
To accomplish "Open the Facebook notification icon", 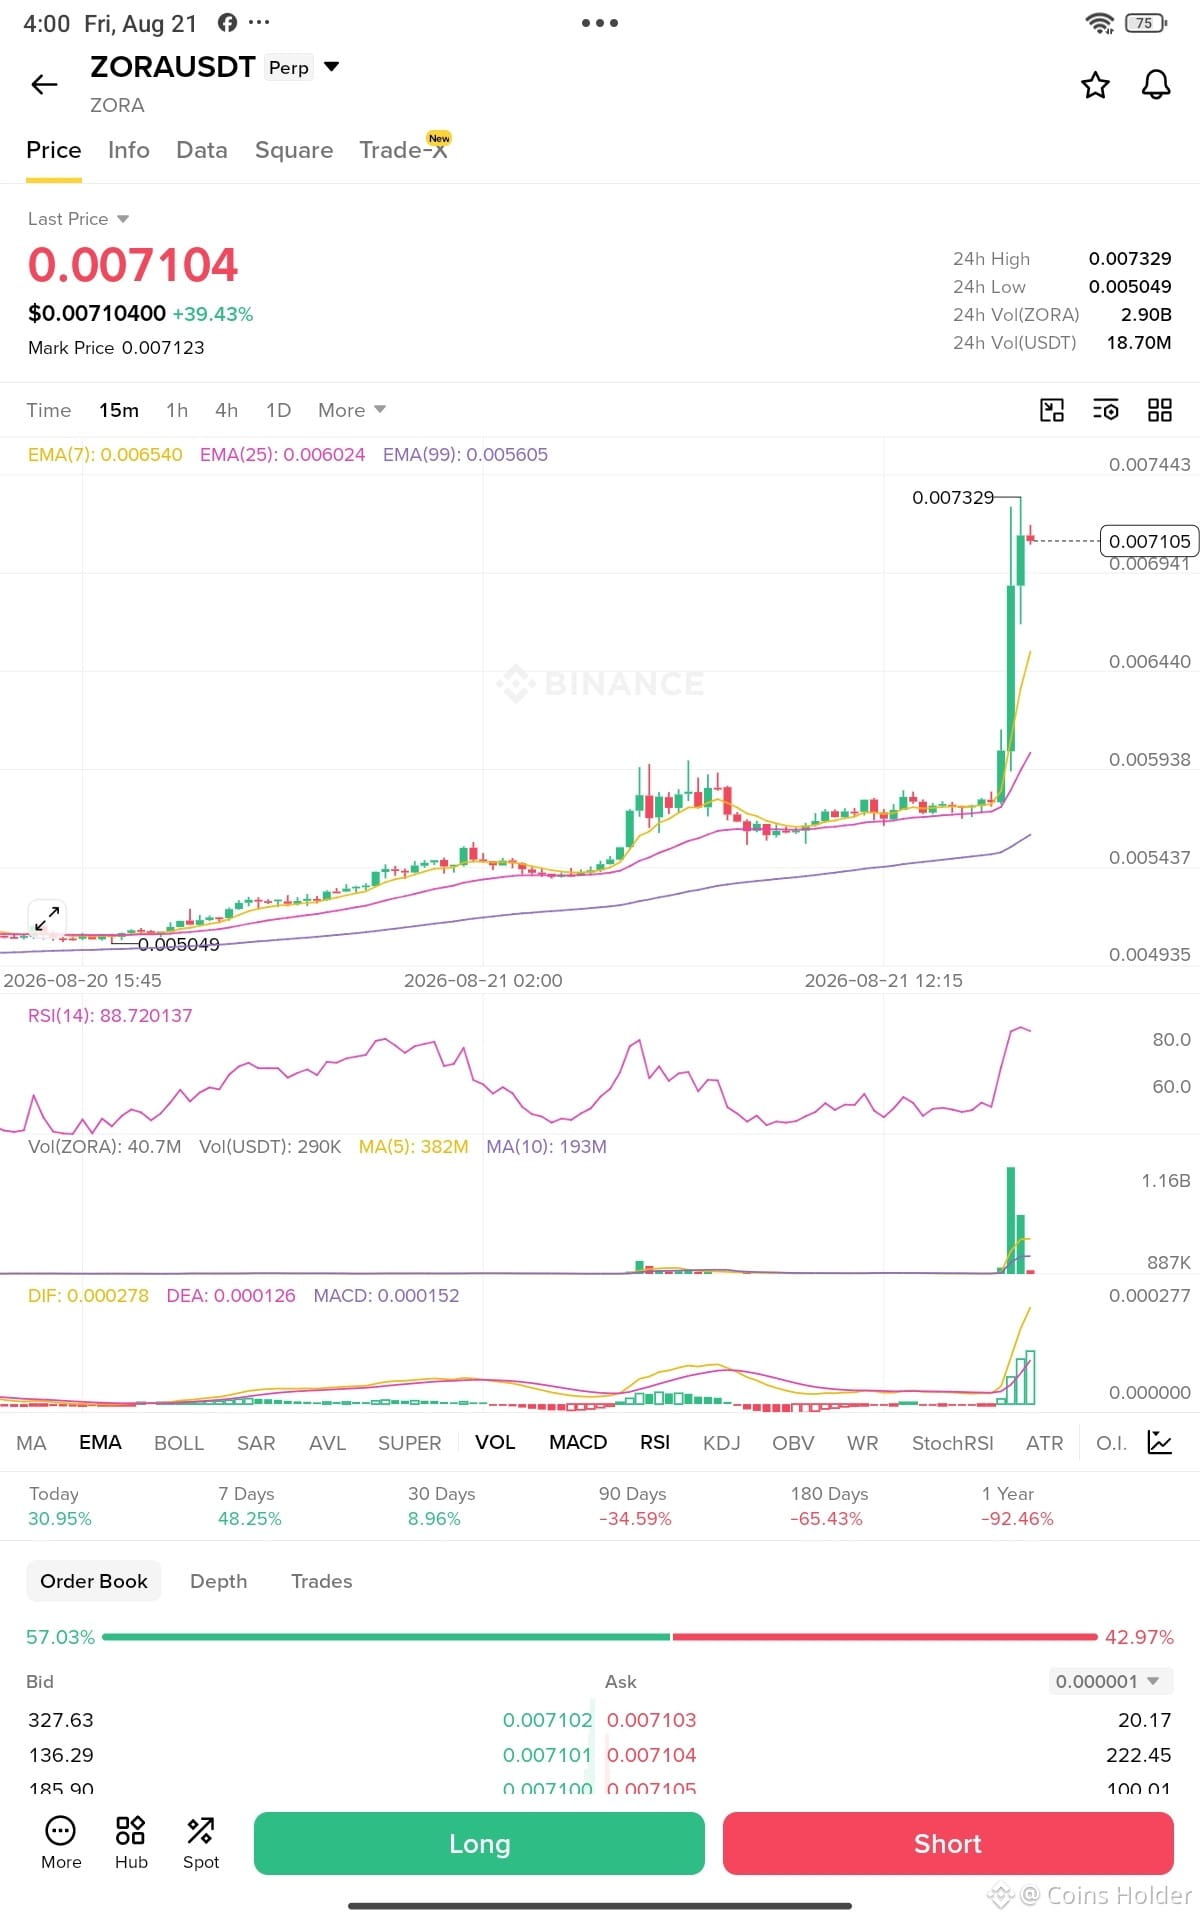I will coord(227,22).
